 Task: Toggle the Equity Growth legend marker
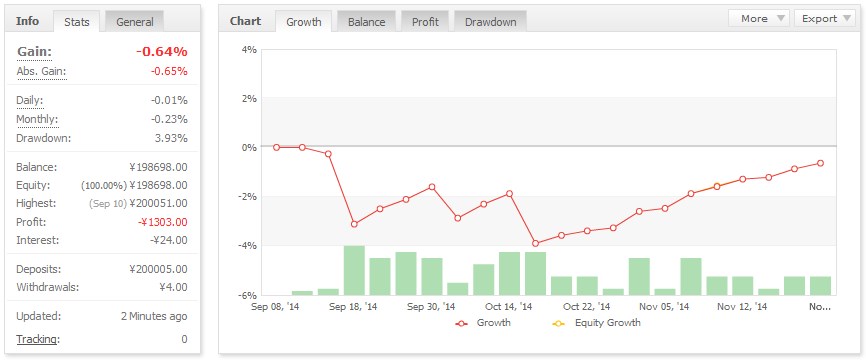click(x=559, y=324)
